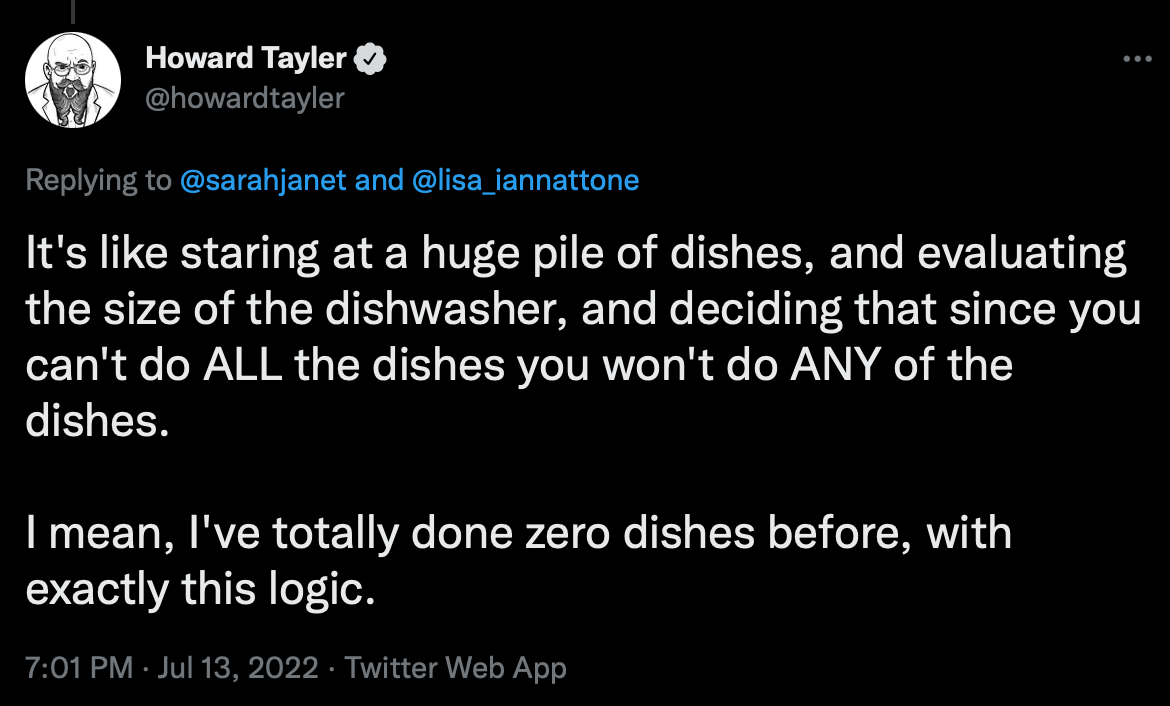Open the Twitter Web App source link
Viewport: 1170px width, 706px height.
click(456, 668)
